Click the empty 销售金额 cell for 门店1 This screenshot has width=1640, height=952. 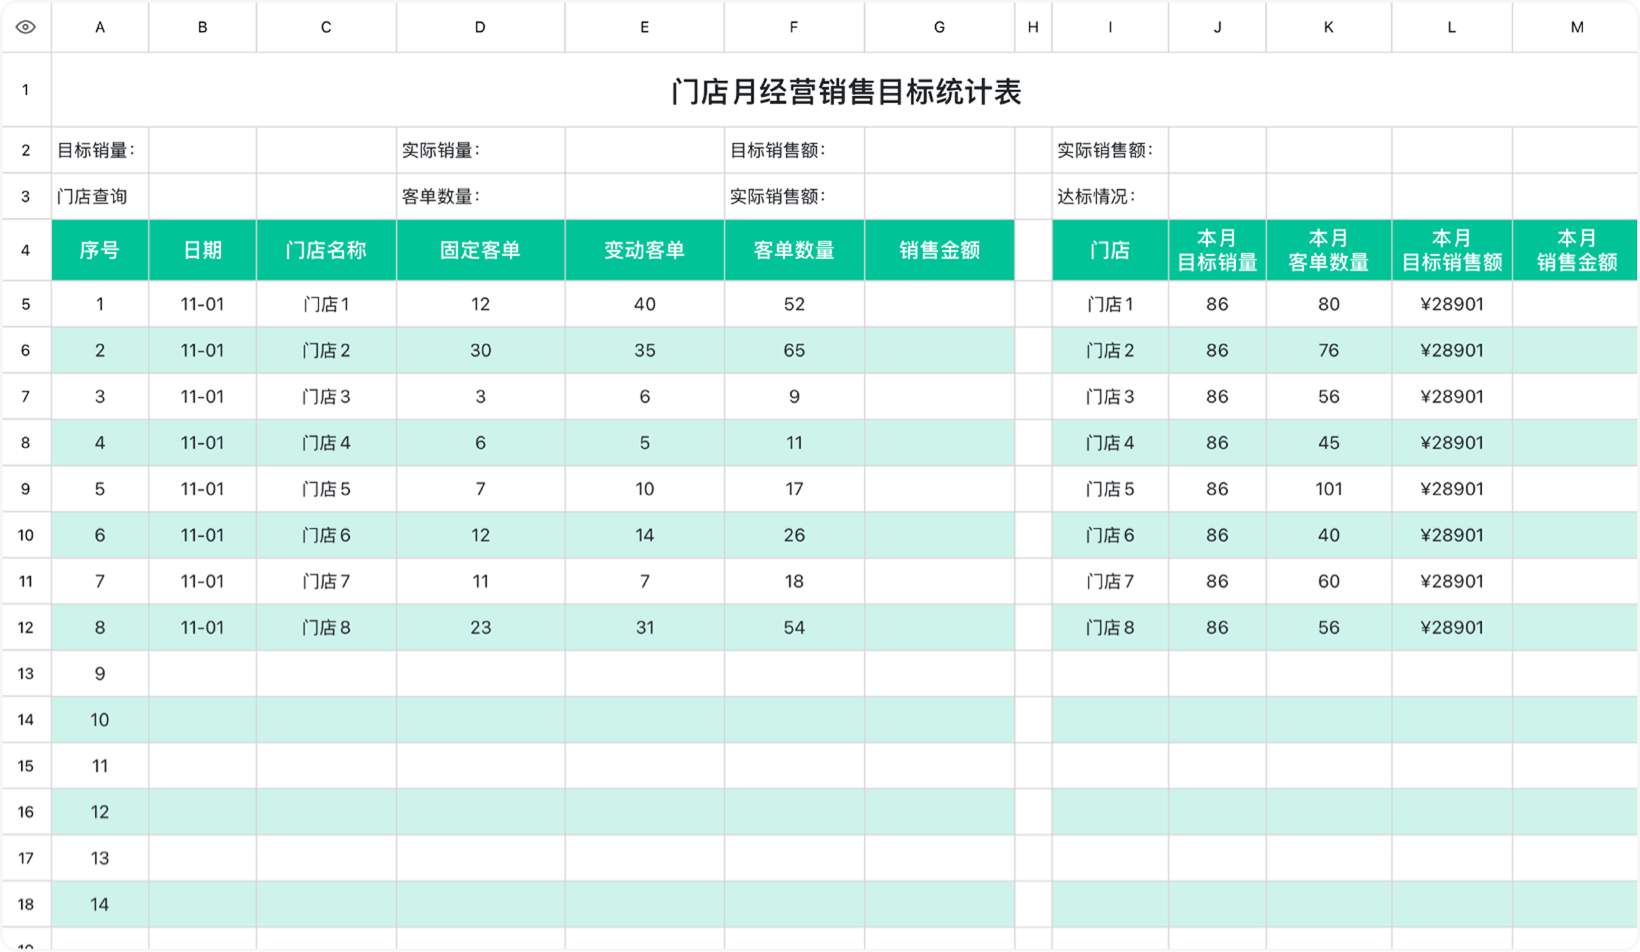tap(939, 304)
